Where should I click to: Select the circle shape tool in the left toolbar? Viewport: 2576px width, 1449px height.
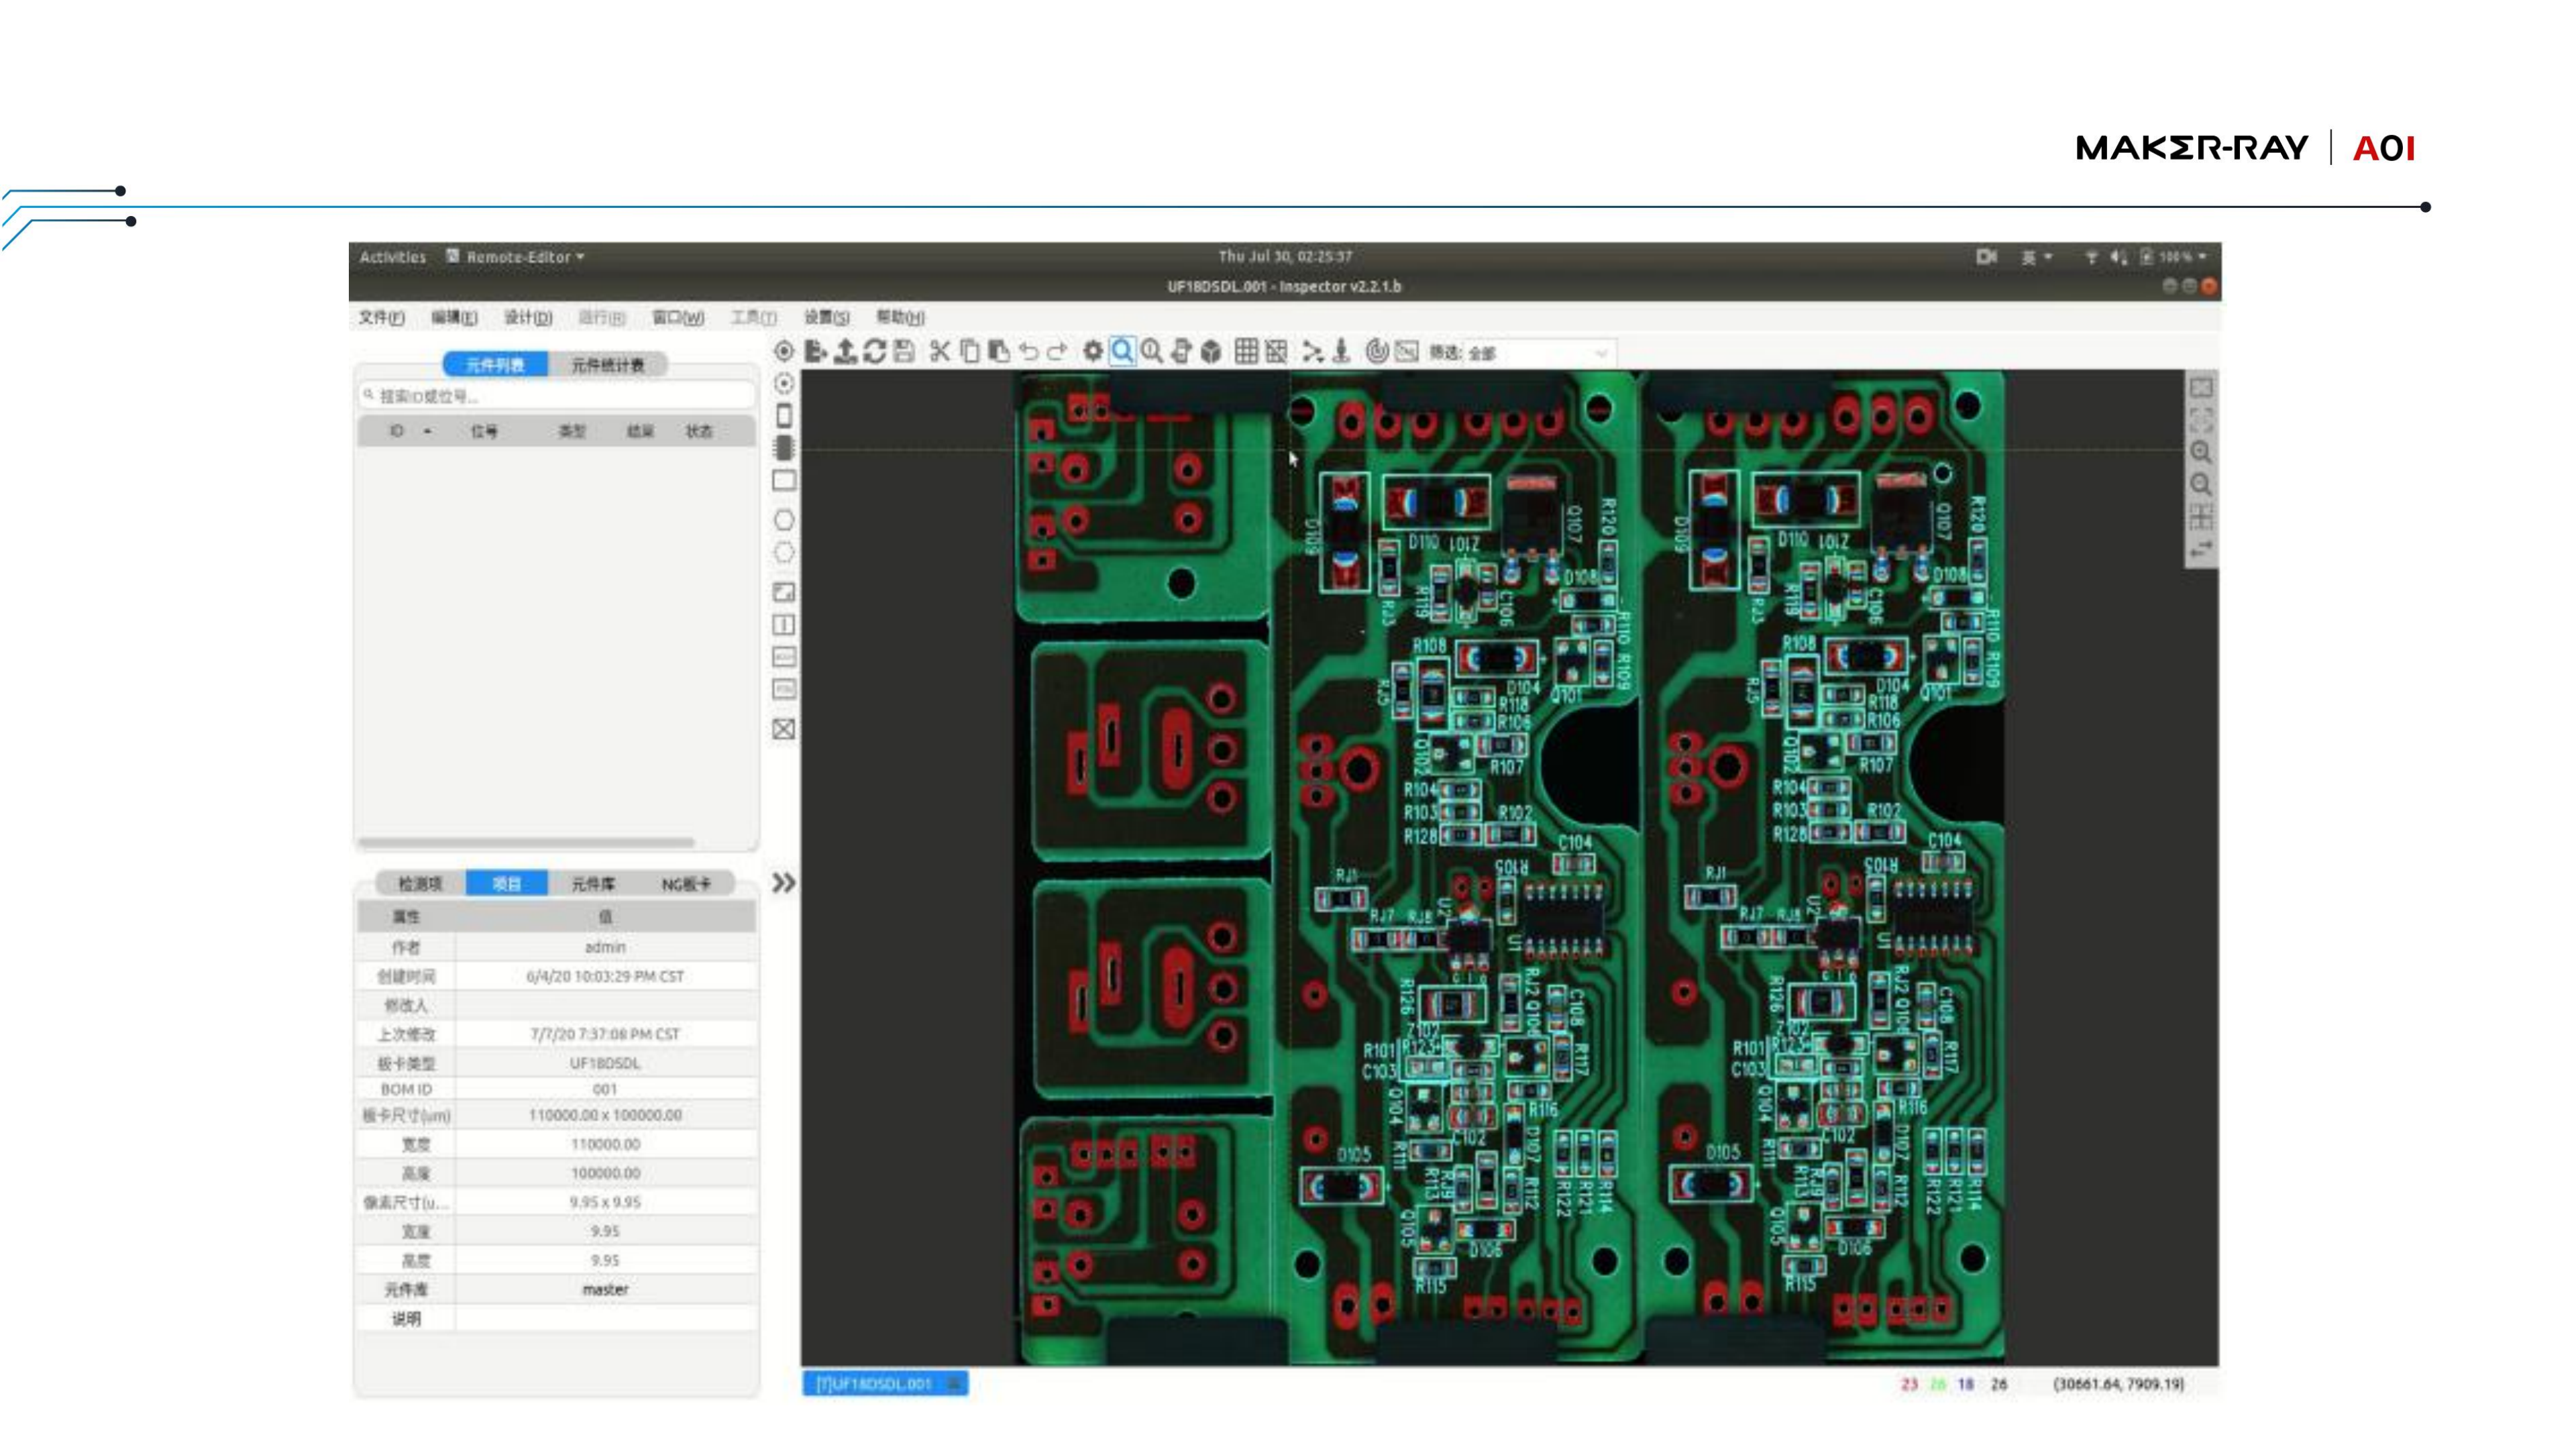coord(784,520)
